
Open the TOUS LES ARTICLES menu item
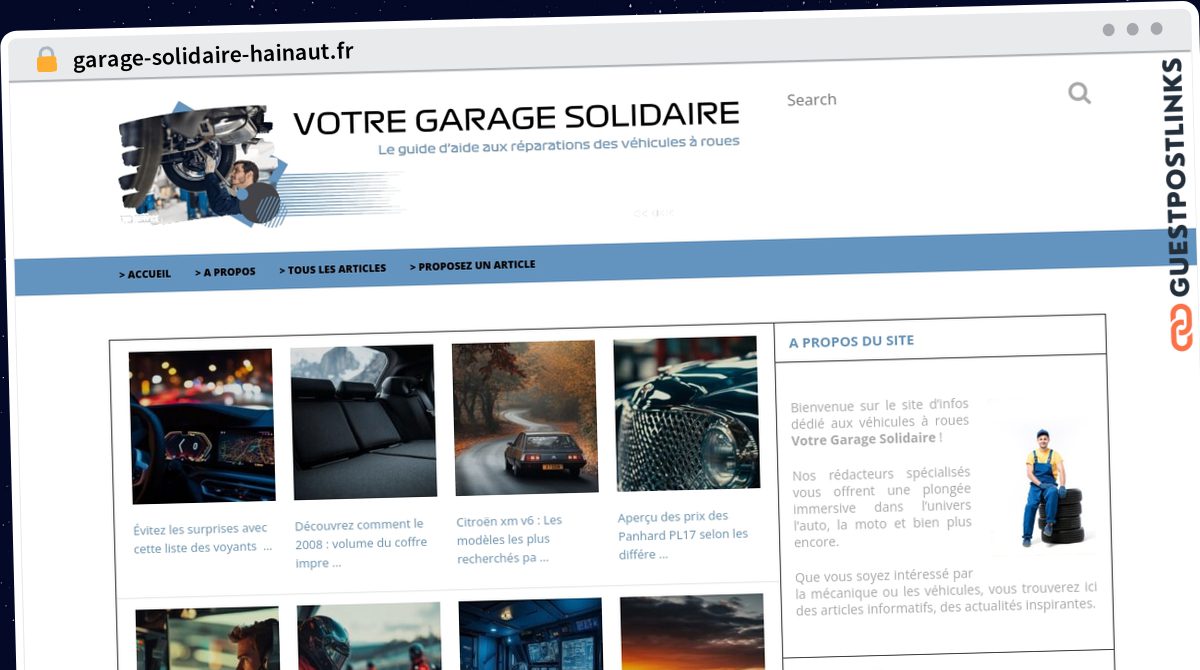(x=332, y=269)
